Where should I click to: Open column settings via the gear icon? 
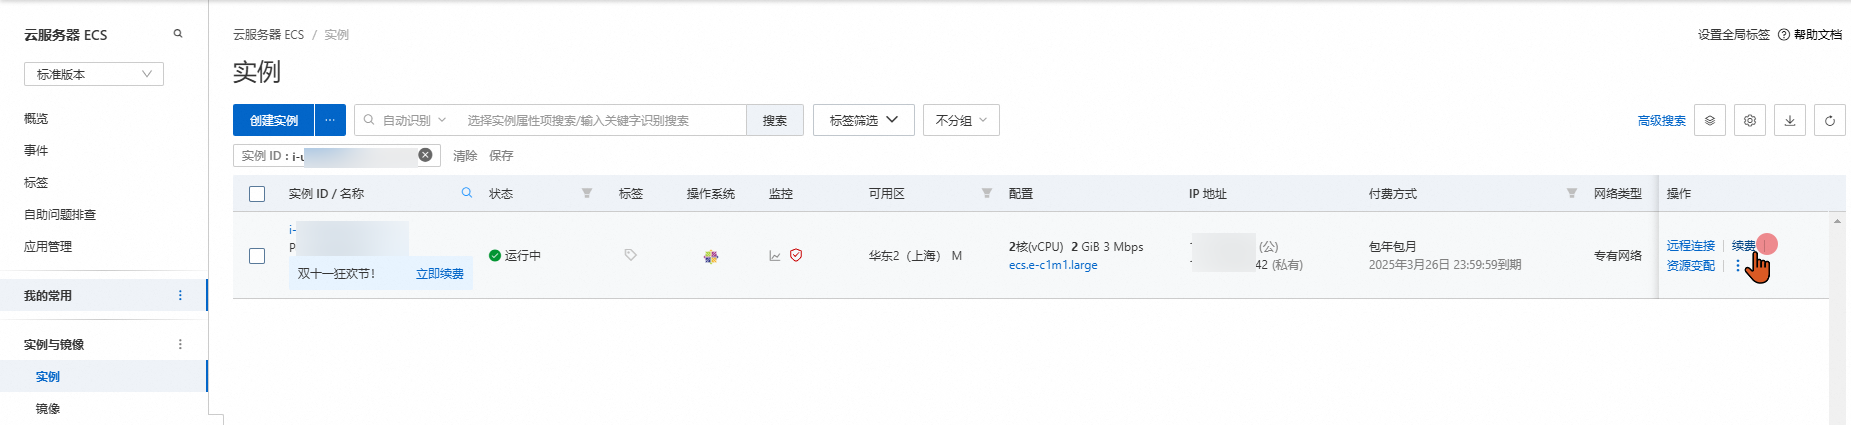(1749, 120)
